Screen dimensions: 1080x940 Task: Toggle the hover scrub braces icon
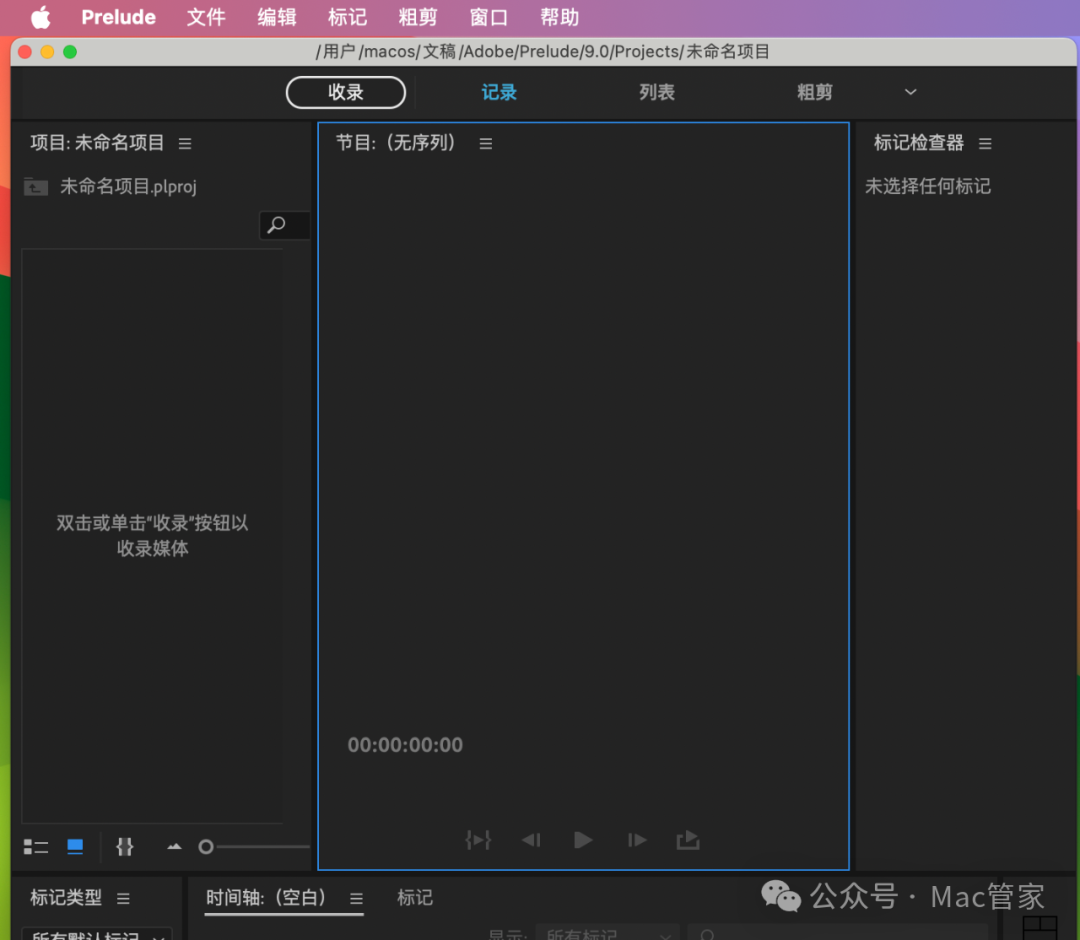click(124, 846)
